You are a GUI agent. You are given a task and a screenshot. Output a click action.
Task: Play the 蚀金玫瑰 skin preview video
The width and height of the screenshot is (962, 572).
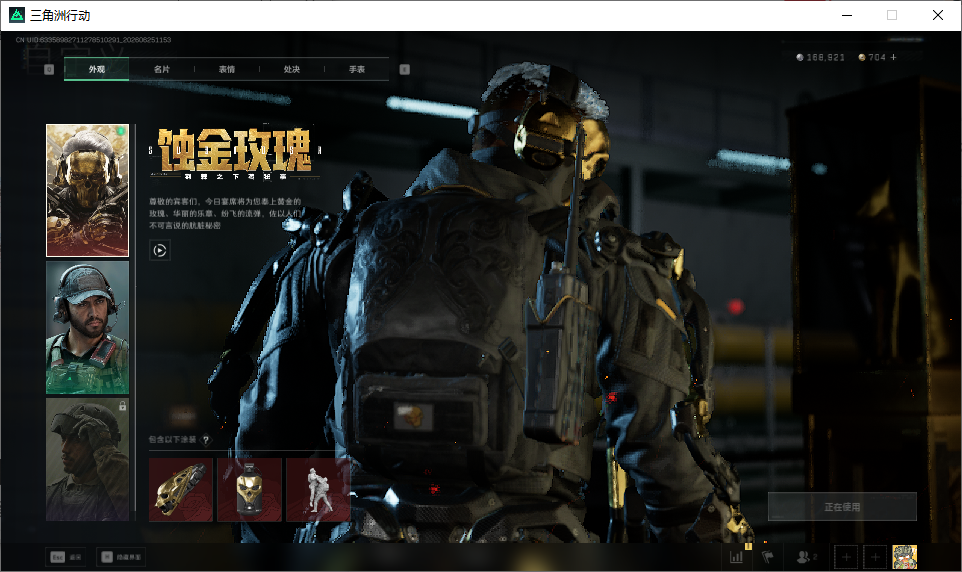(160, 250)
